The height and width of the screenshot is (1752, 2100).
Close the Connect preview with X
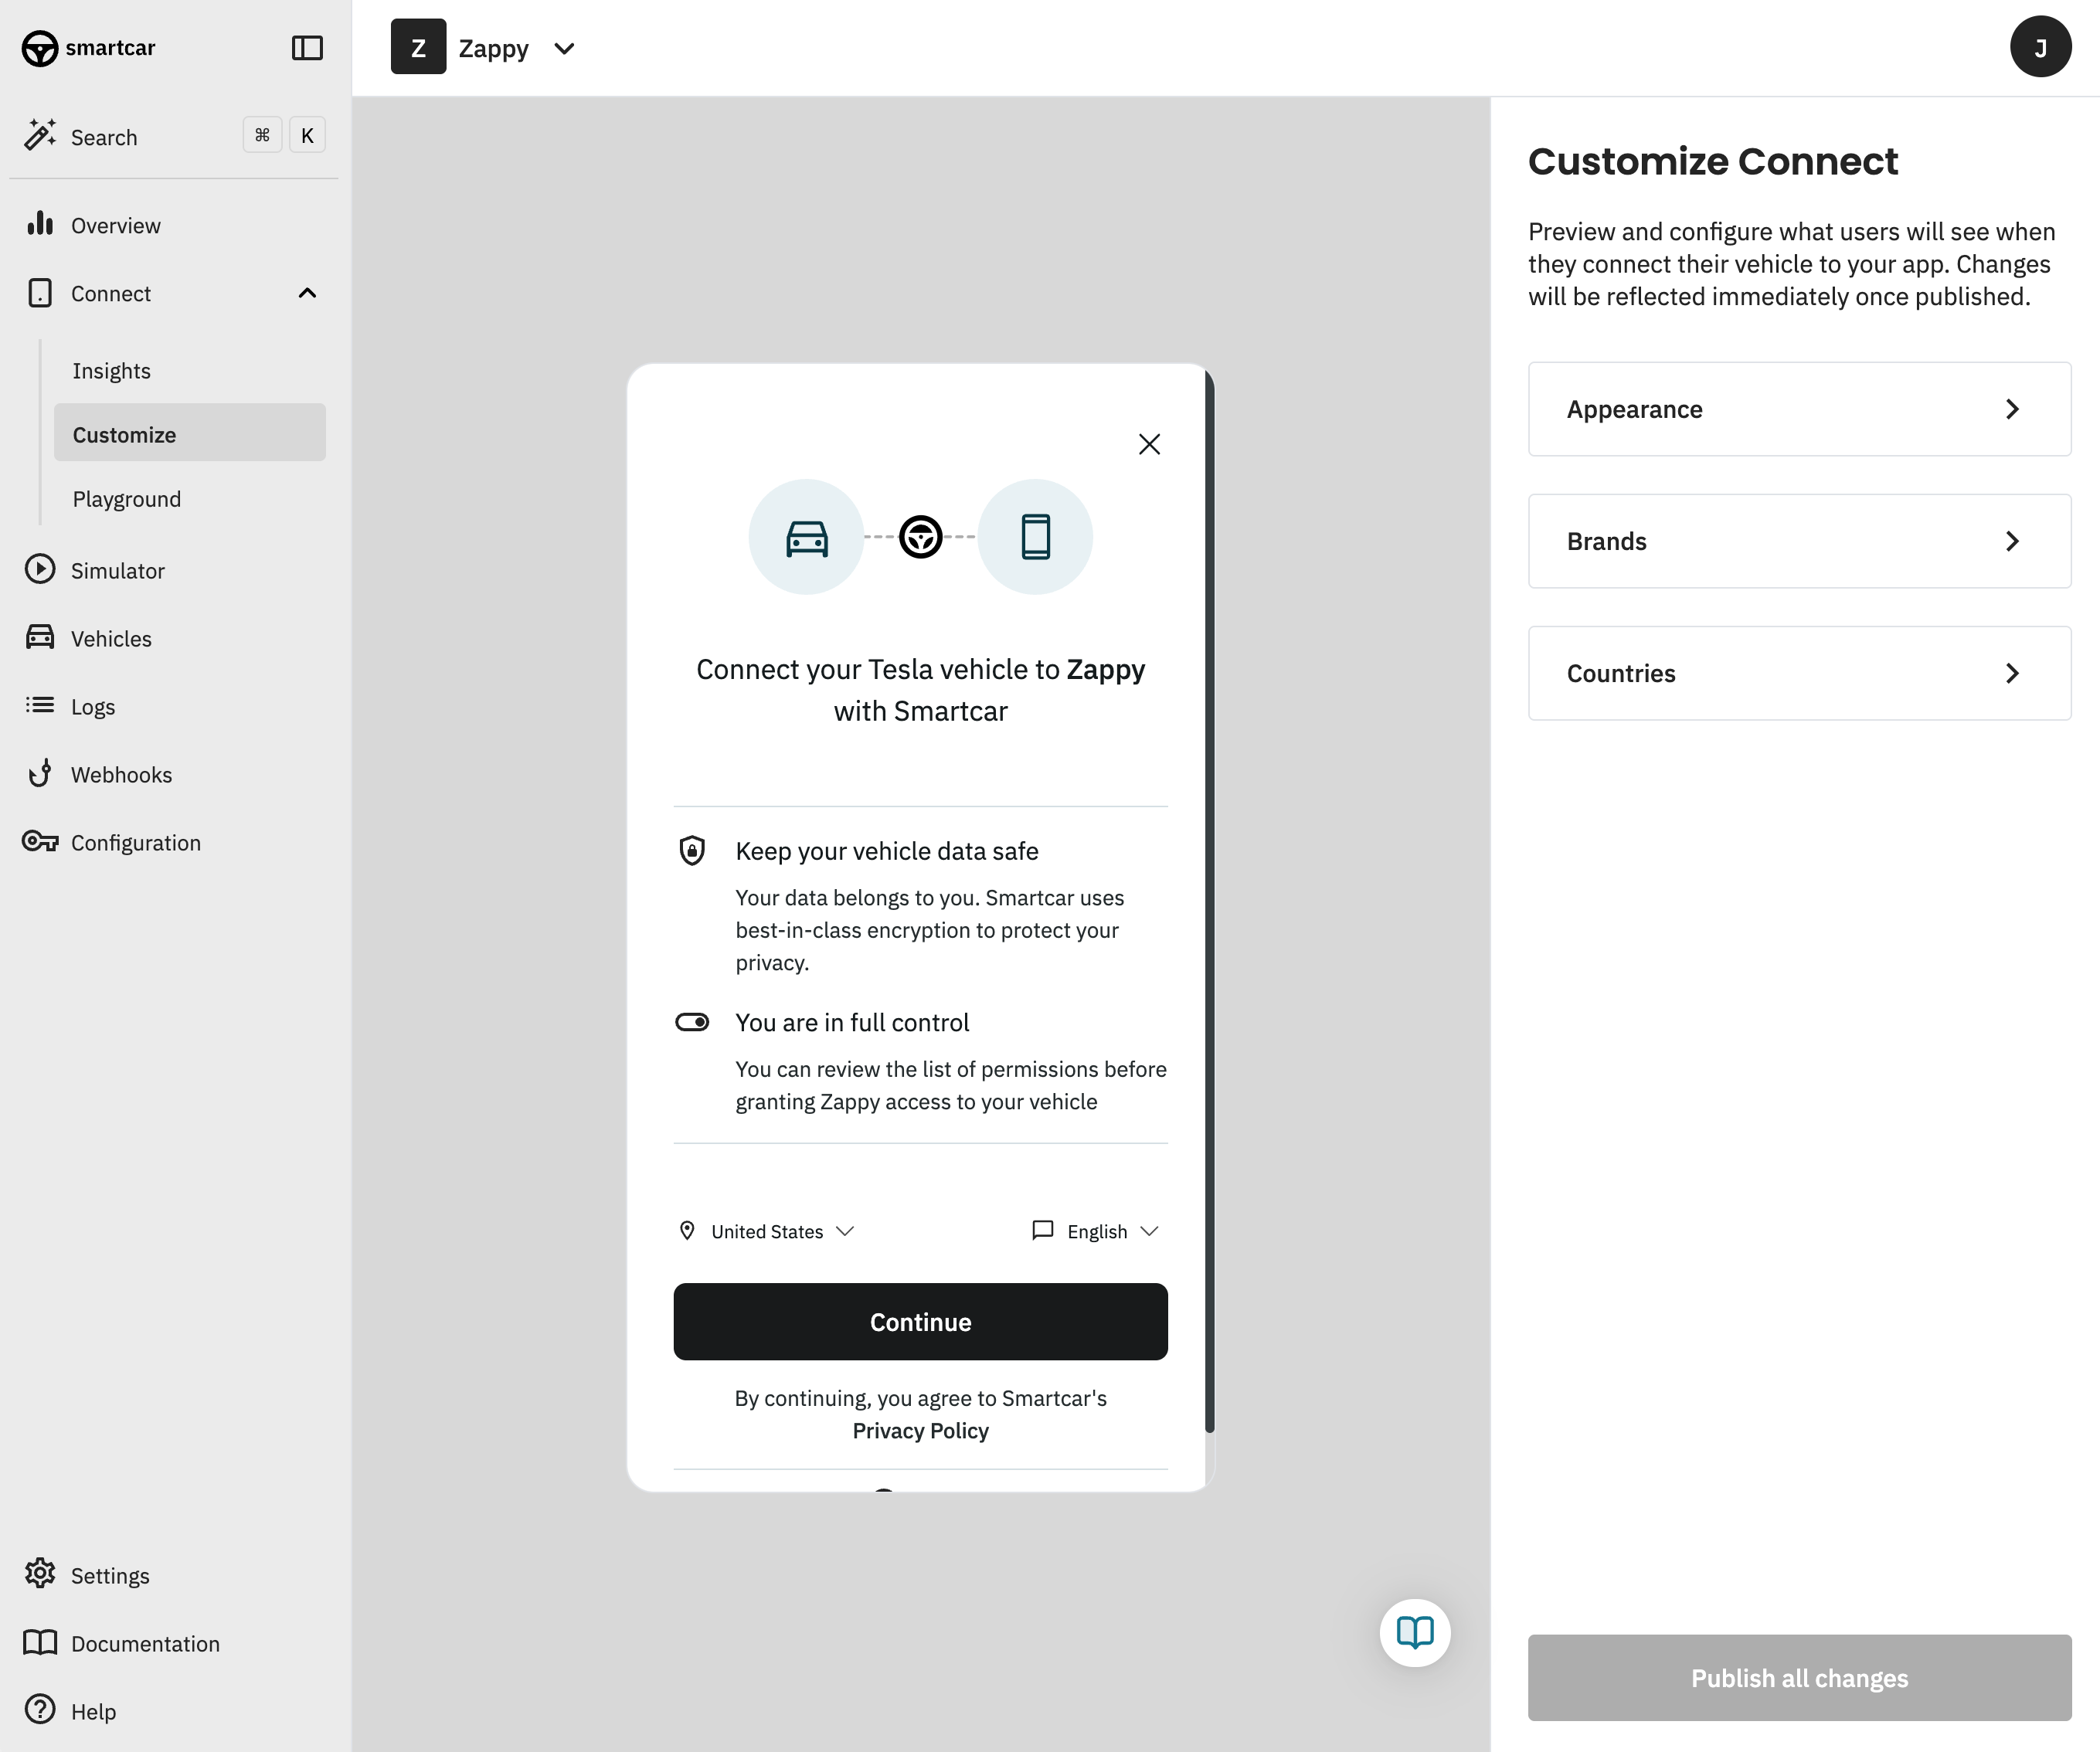[1149, 444]
